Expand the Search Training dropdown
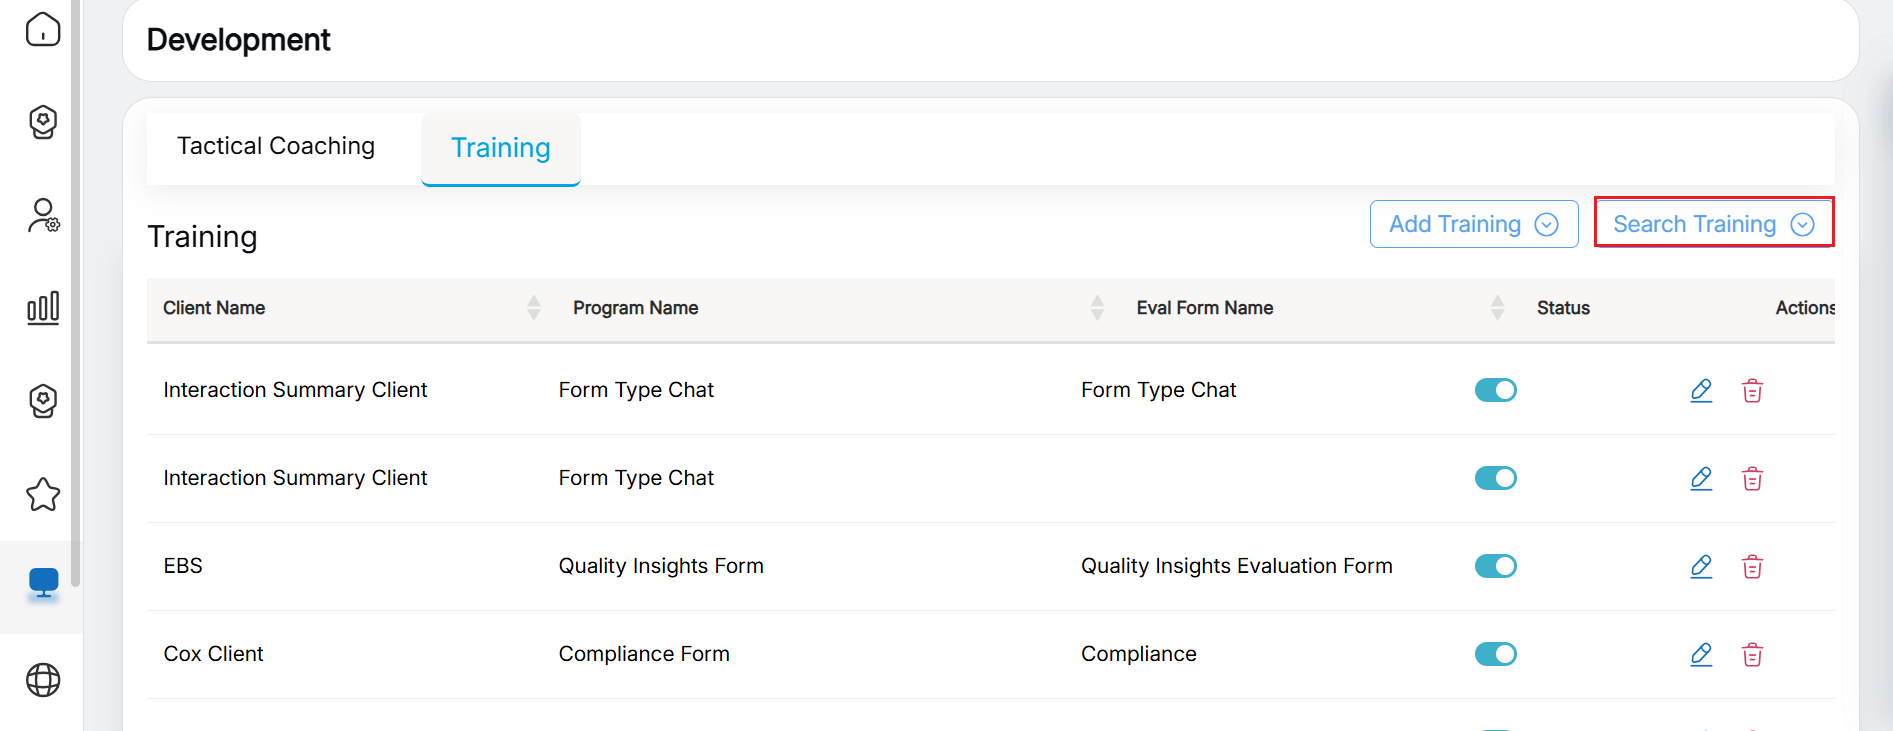The image size is (1893, 731). click(1713, 224)
